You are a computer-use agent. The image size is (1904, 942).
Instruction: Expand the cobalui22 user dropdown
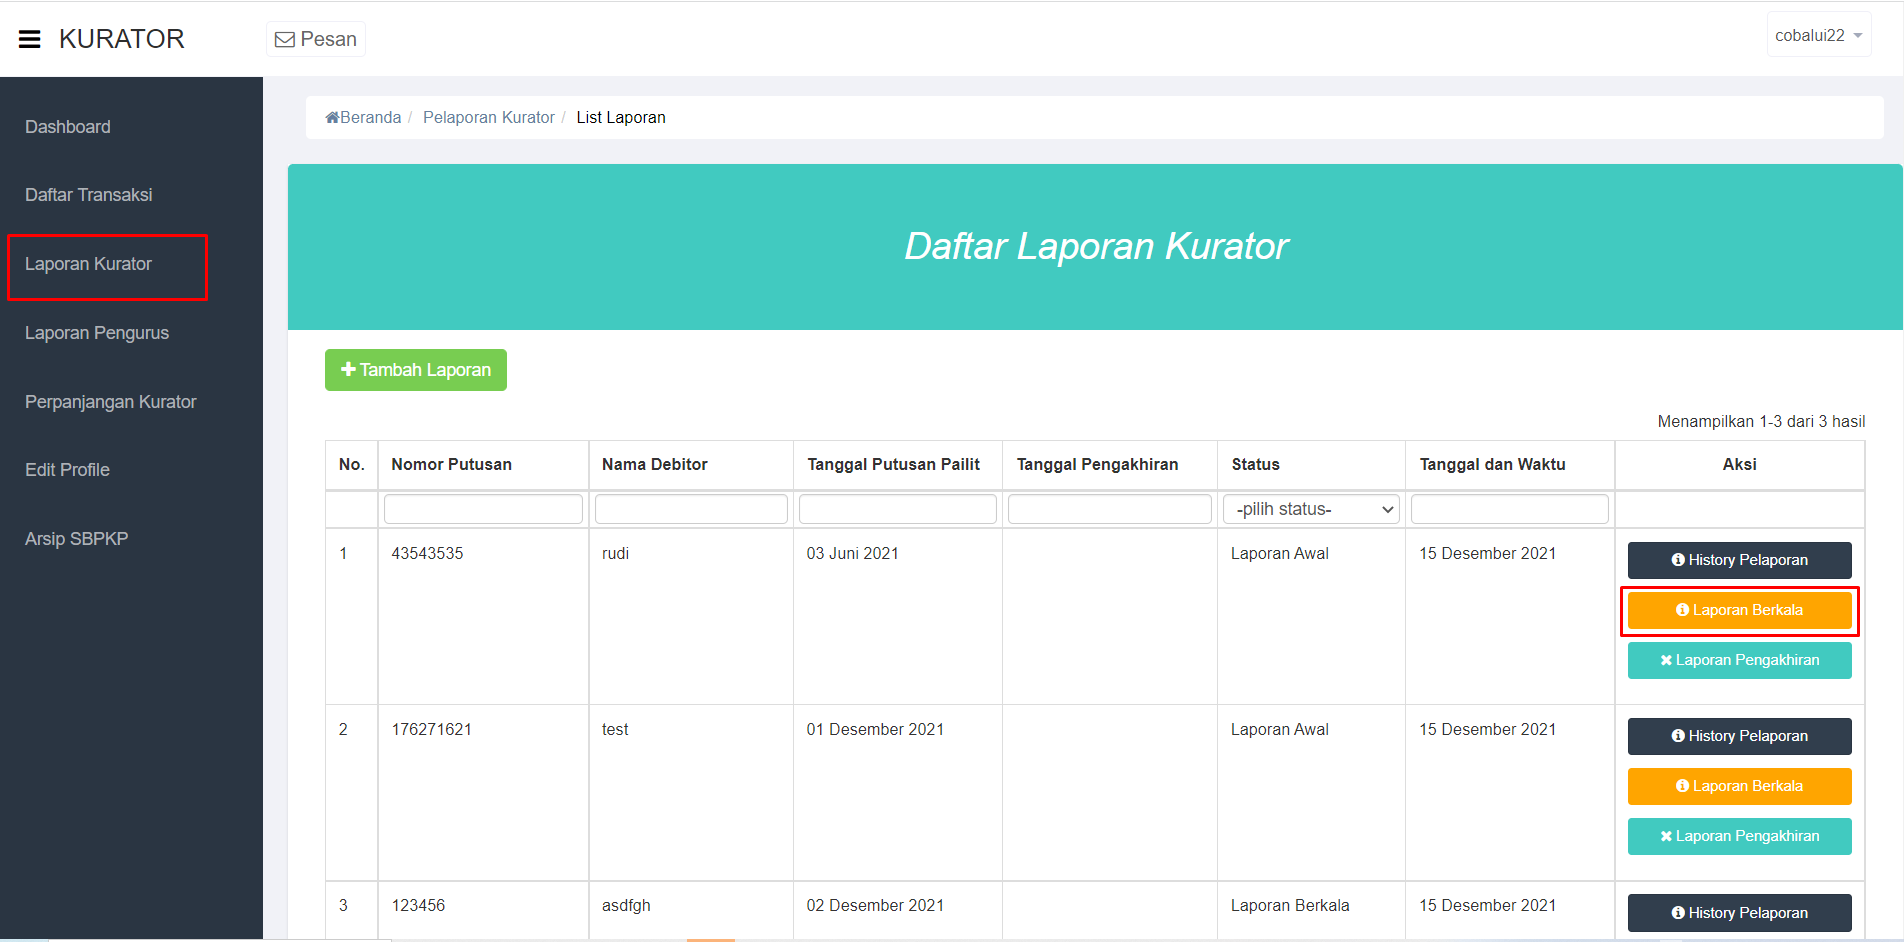click(x=1818, y=35)
